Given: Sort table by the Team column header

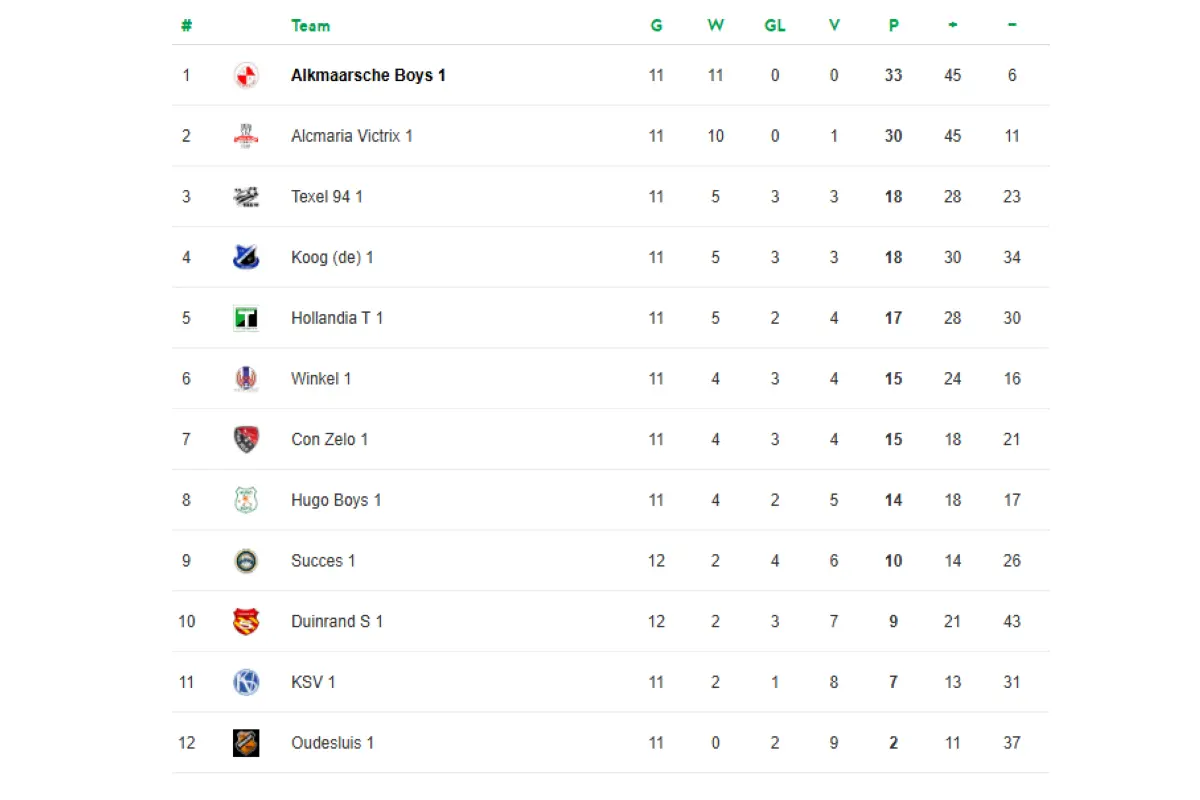Looking at the screenshot, I should 310,26.
